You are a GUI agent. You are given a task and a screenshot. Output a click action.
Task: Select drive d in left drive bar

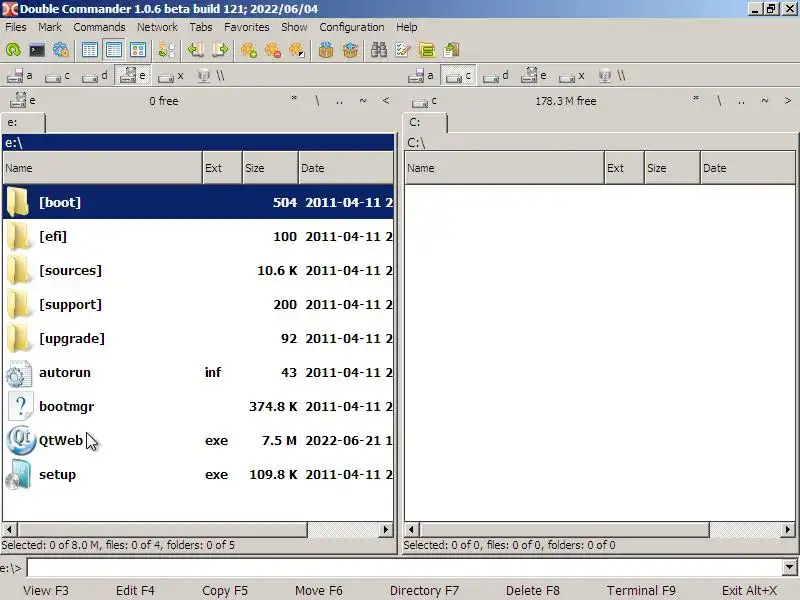(95, 76)
